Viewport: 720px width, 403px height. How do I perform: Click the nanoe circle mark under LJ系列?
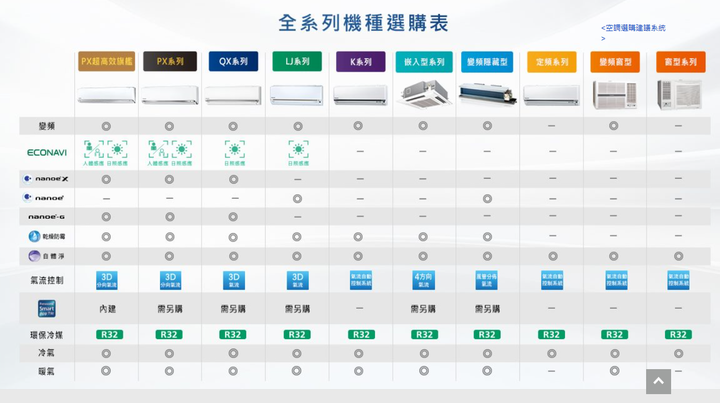(298, 199)
